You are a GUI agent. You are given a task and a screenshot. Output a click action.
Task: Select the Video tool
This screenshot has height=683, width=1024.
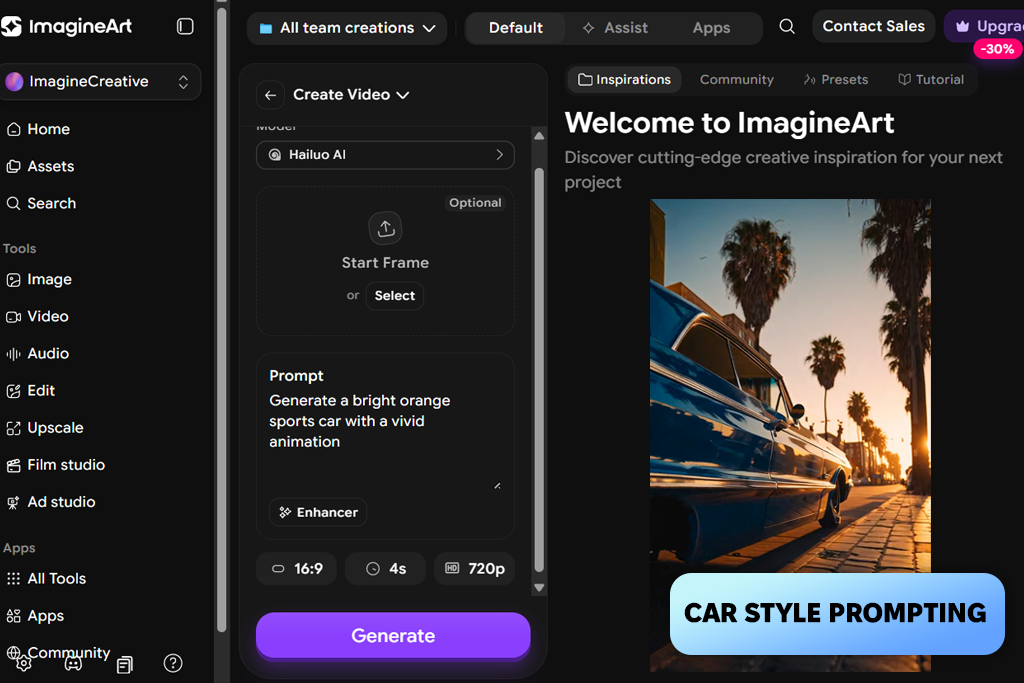coord(37,317)
